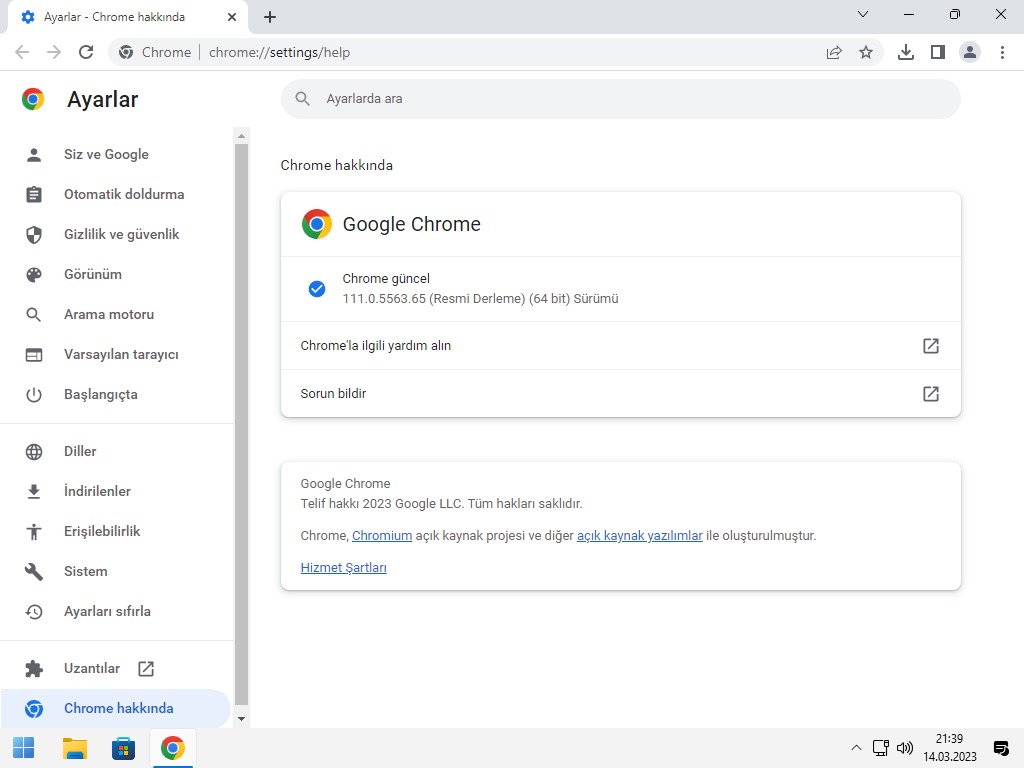This screenshot has width=1024, height=768.
Task: Click the power icon next to Başlangıçta
Action: coord(34,395)
